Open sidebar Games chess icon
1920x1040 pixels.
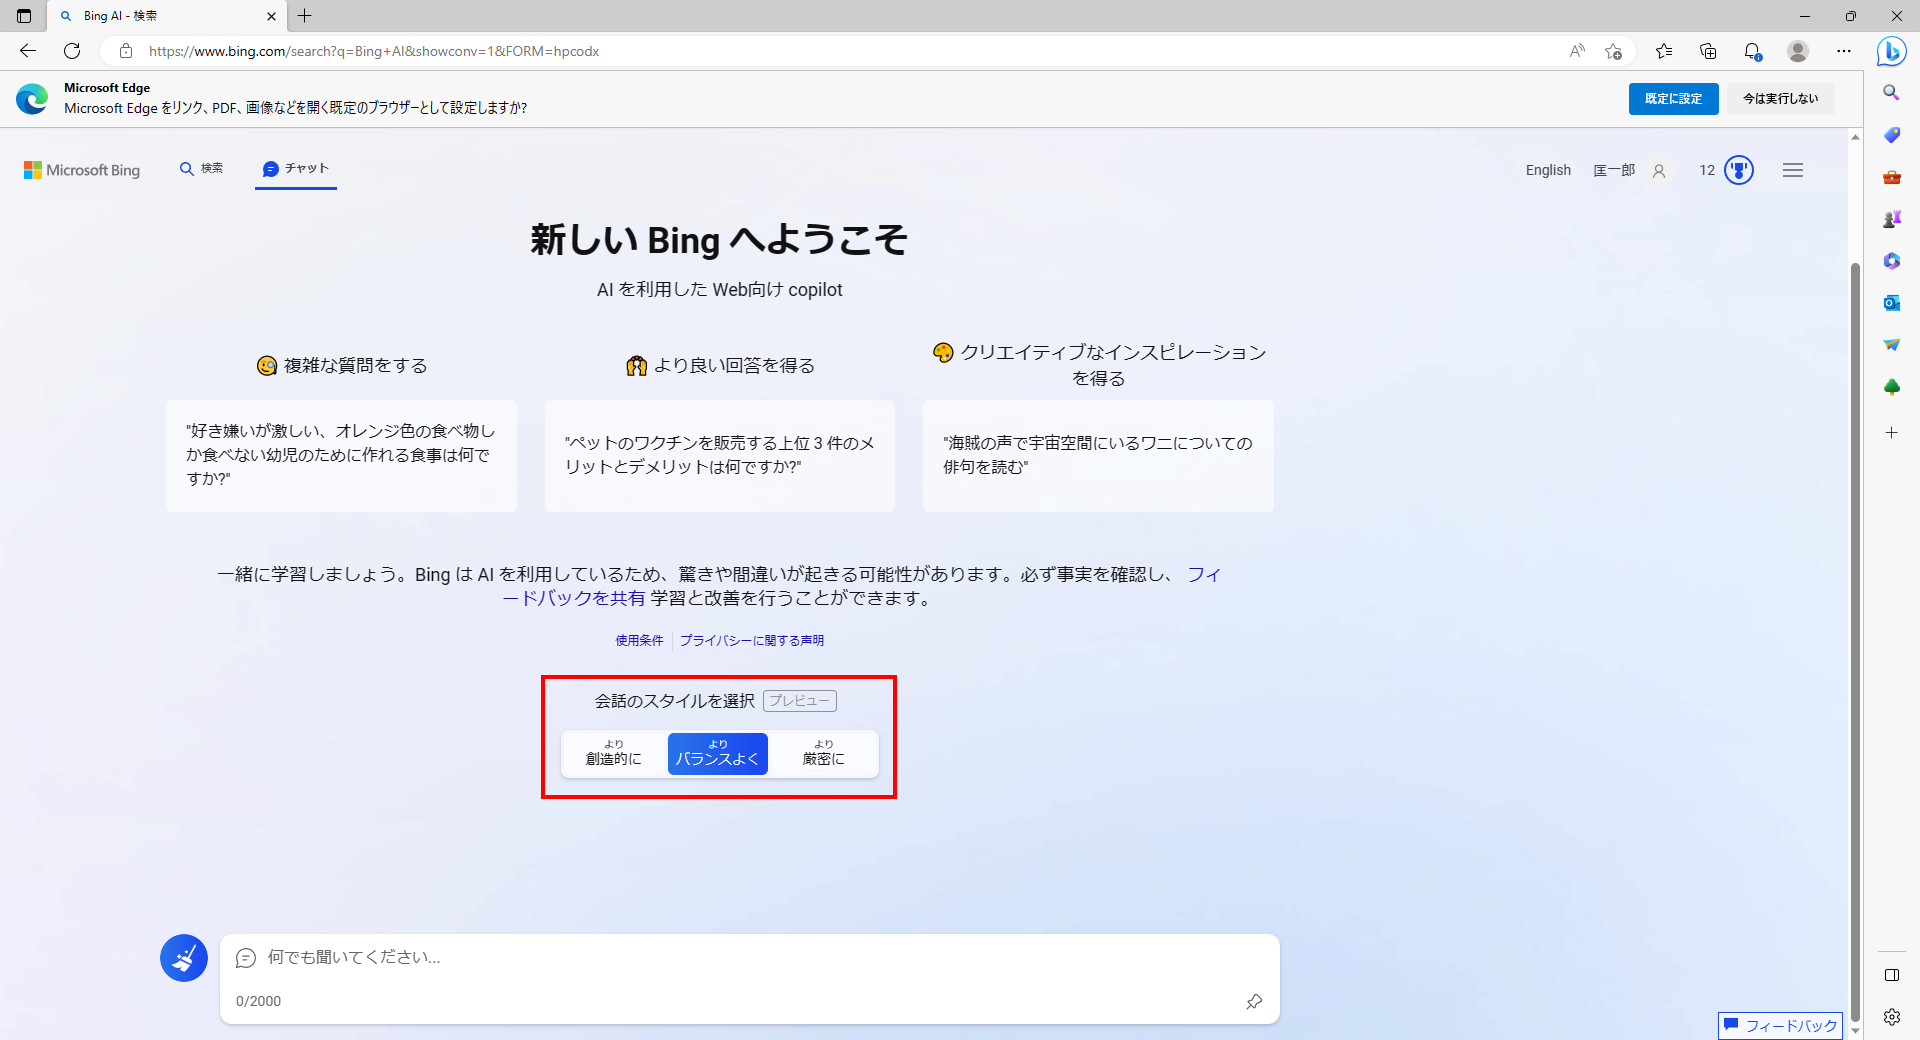1891,219
